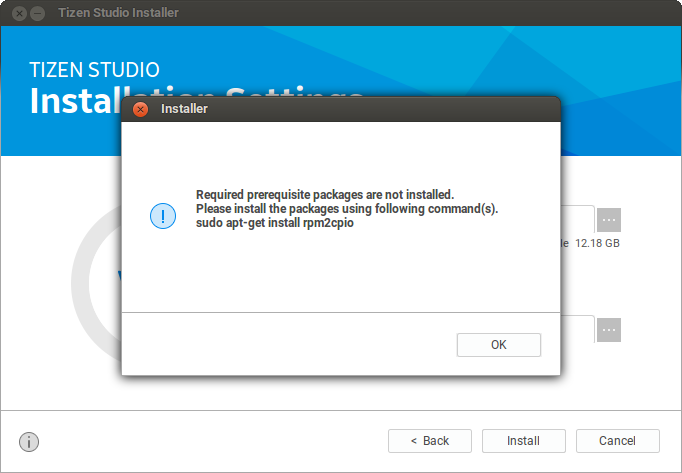Close the Tizen Studio Installer main window

pyautogui.click(x=19, y=13)
